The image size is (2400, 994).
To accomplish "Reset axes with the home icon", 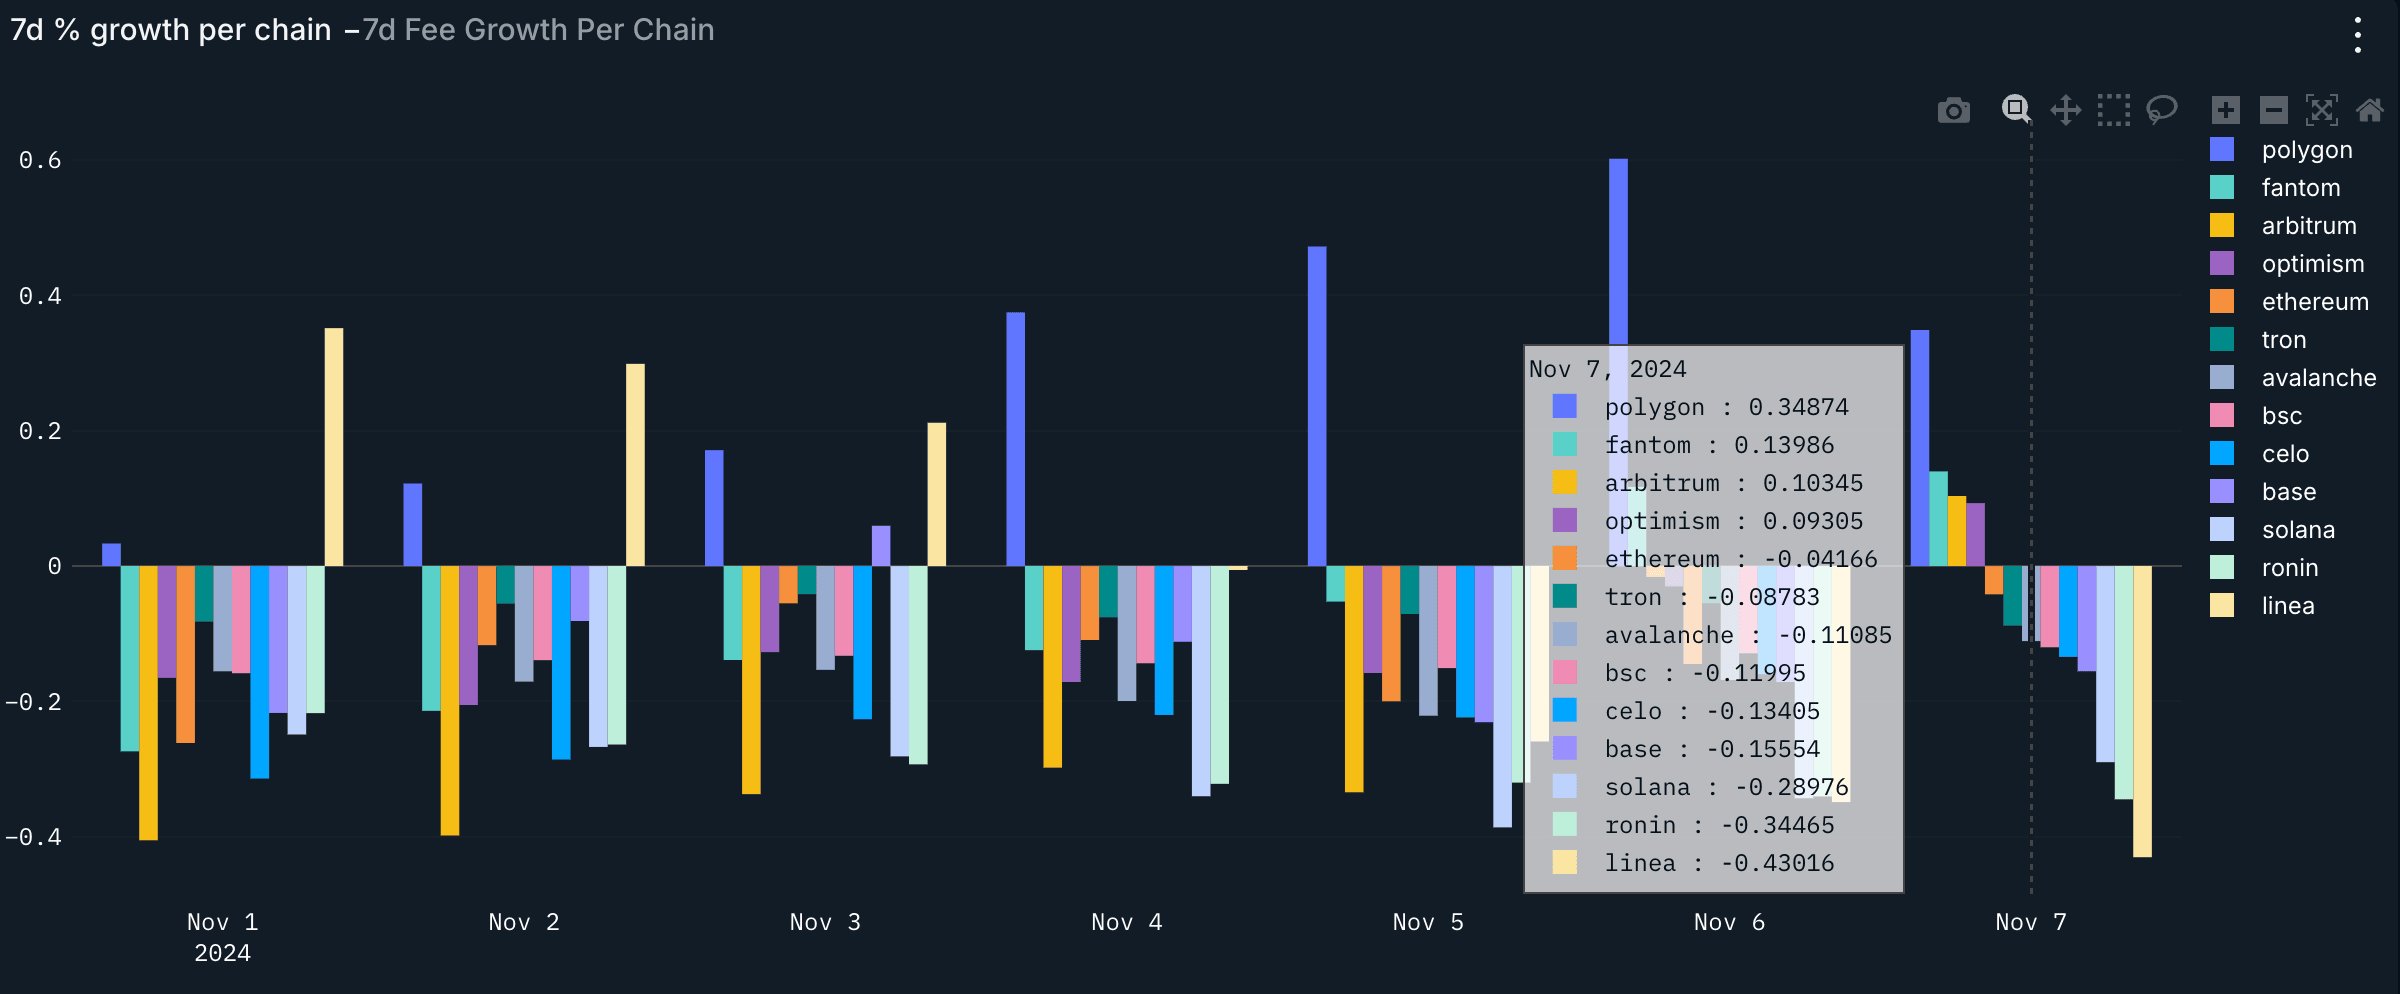I will point(2369,110).
